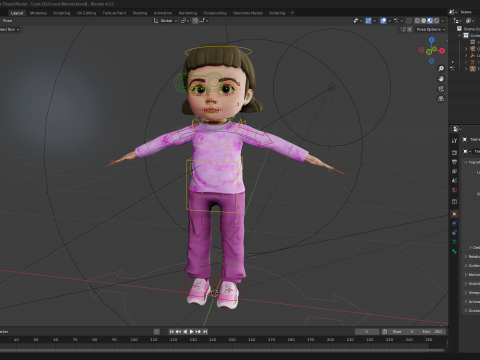Click the current frame number field
Viewport: 480px width, 360px height.
coord(367,331)
